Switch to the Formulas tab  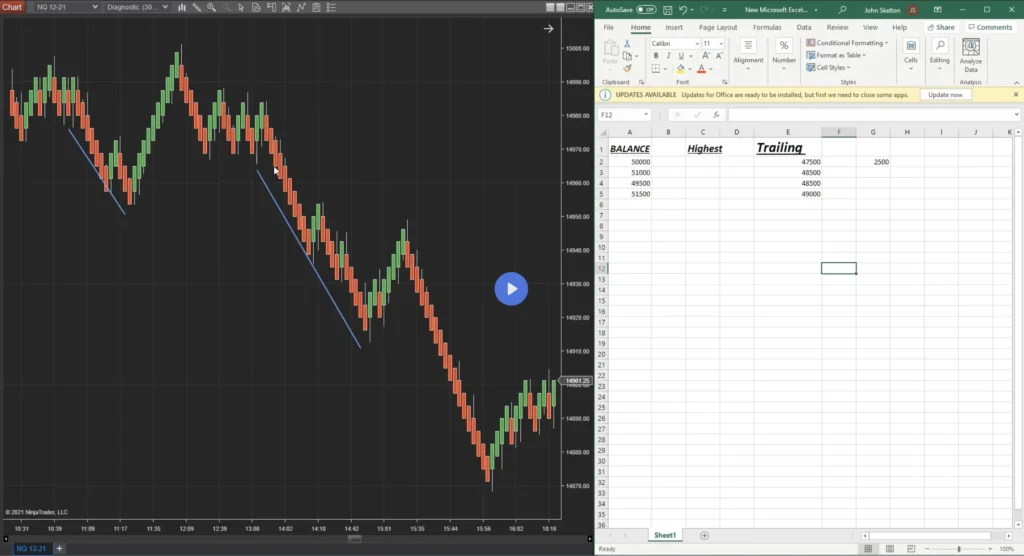click(x=767, y=27)
